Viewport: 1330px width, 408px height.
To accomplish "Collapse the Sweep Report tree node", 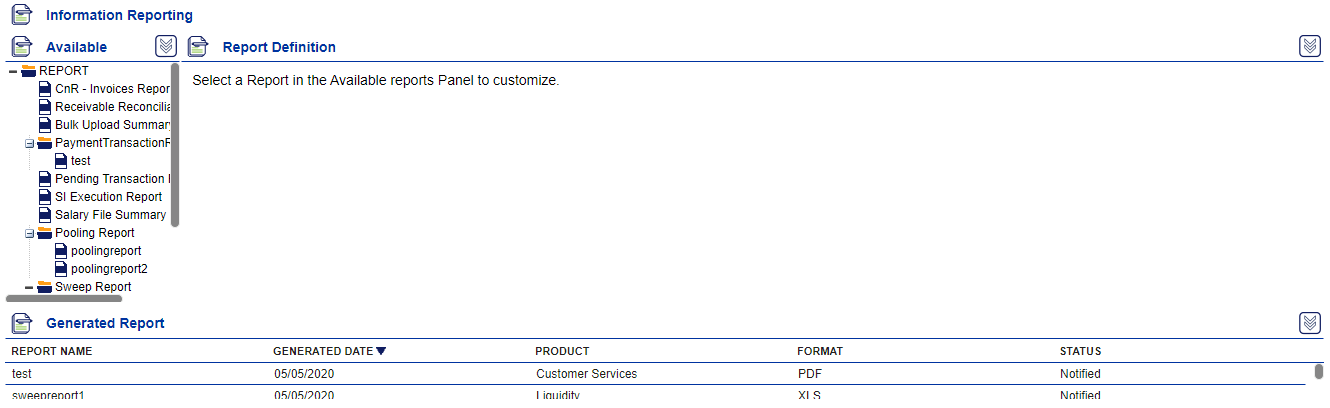I will click(30, 287).
